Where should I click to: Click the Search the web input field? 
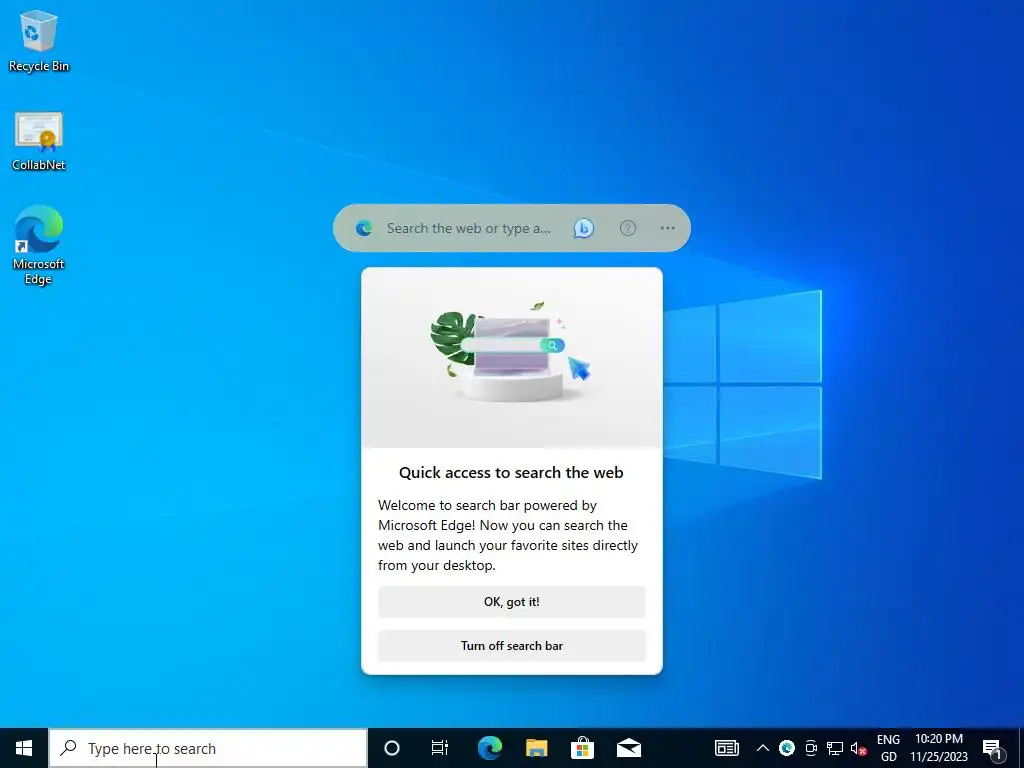coord(468,228)
